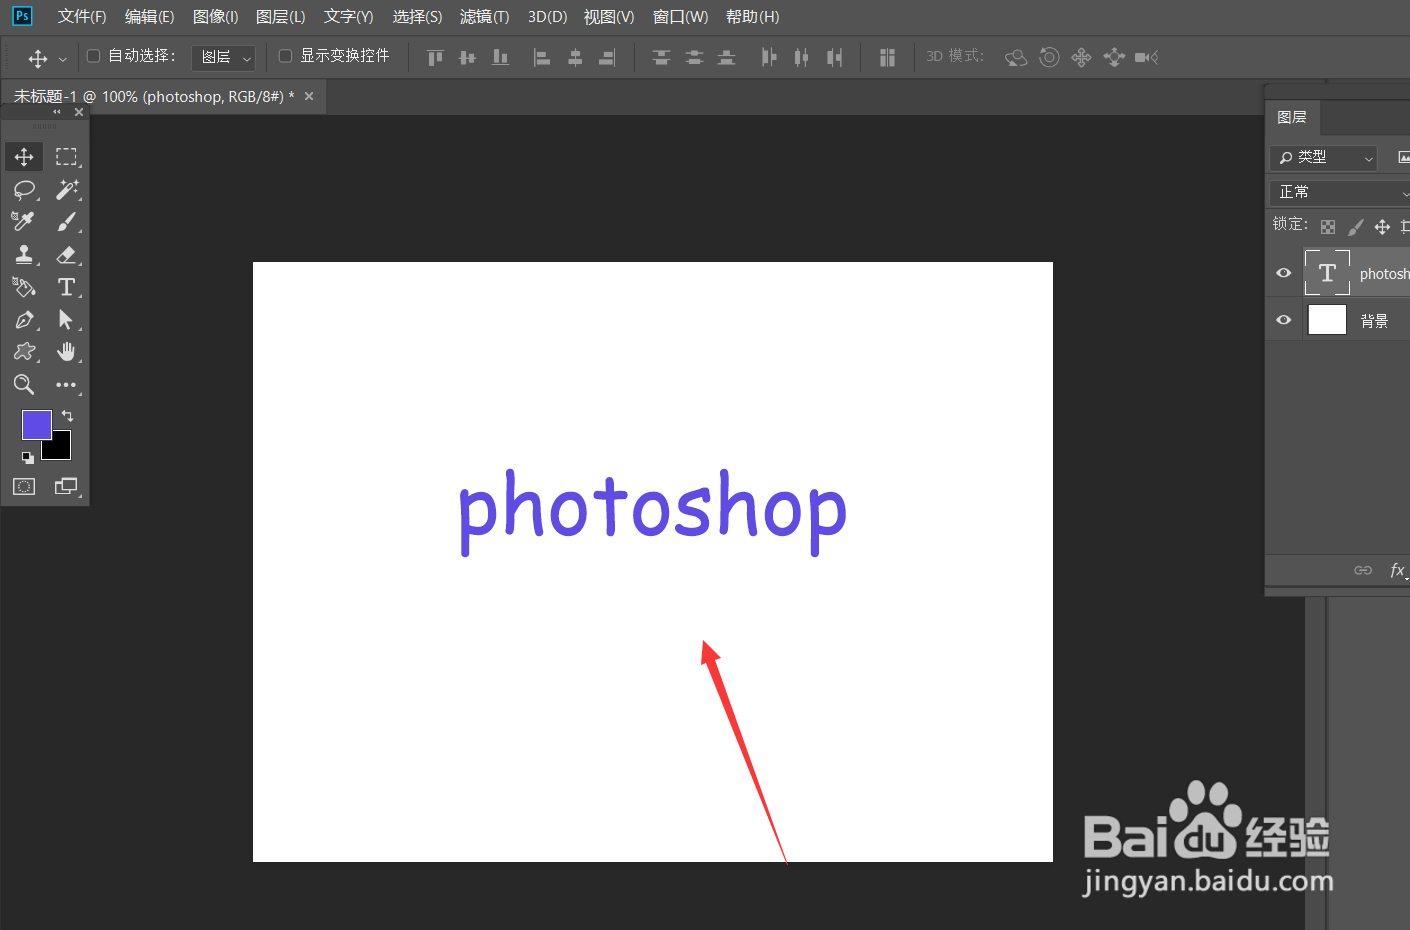Viewport: 1410px width, 930px height.
Task: Open the 编辑(E) menu
Action: [149, 17]
